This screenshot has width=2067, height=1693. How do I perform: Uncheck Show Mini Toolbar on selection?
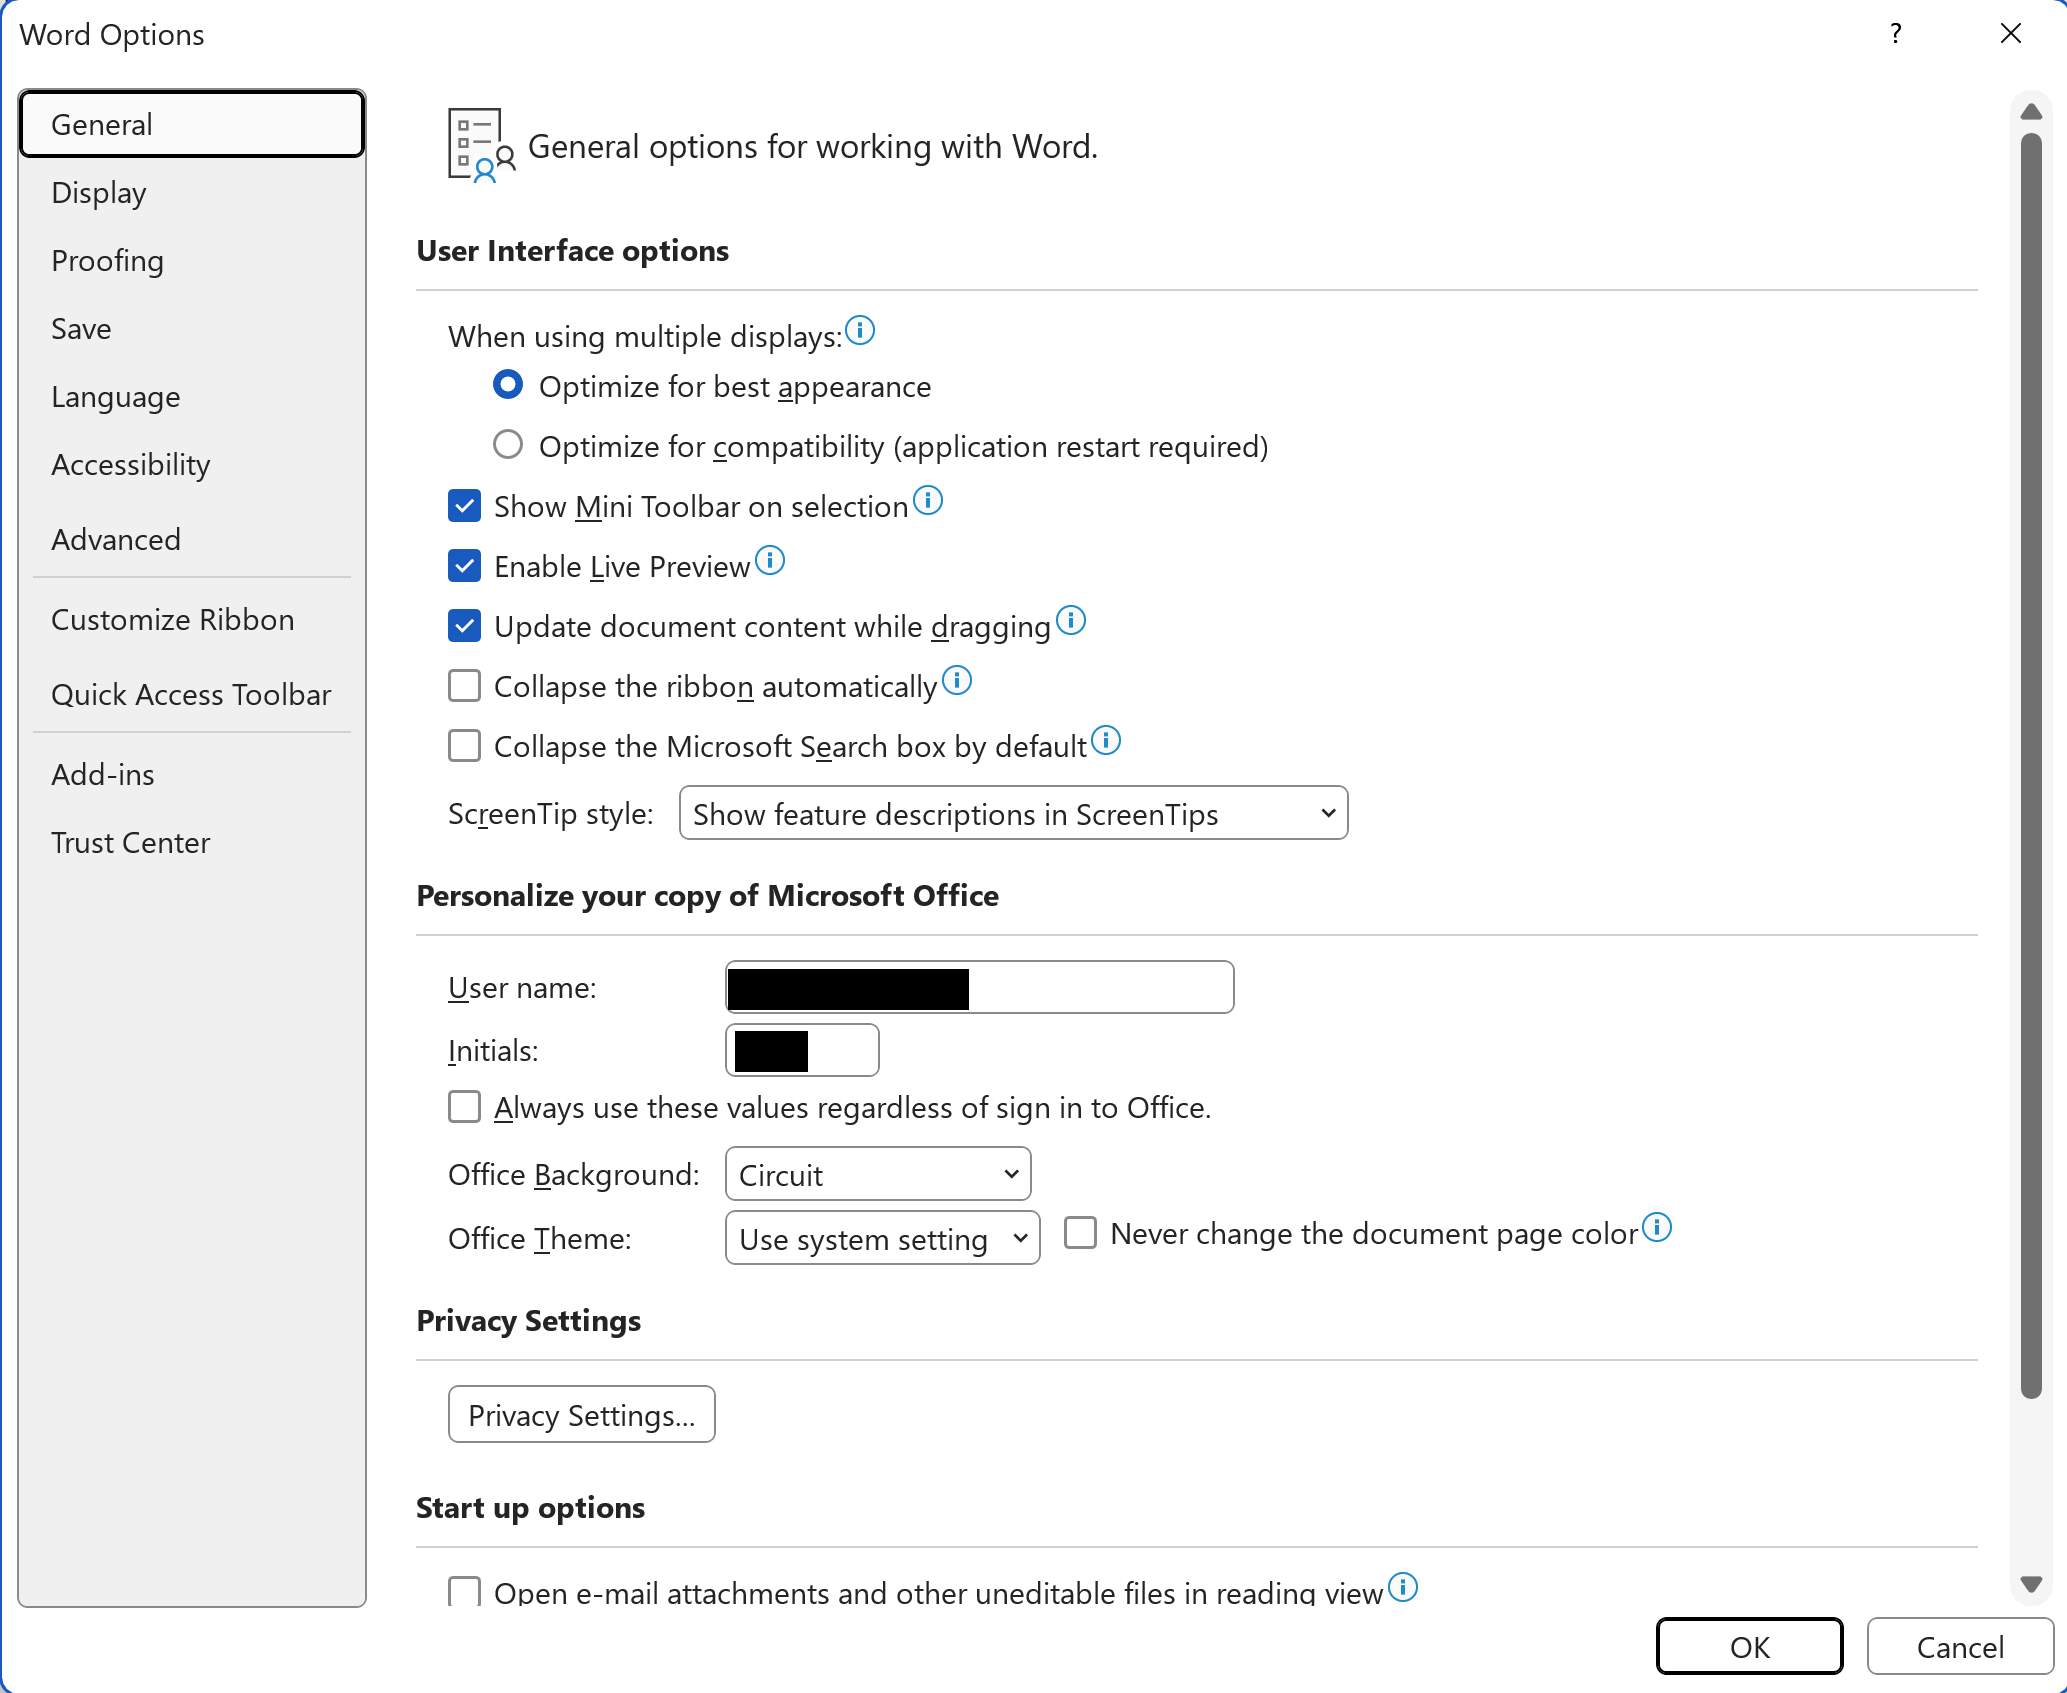465,506
